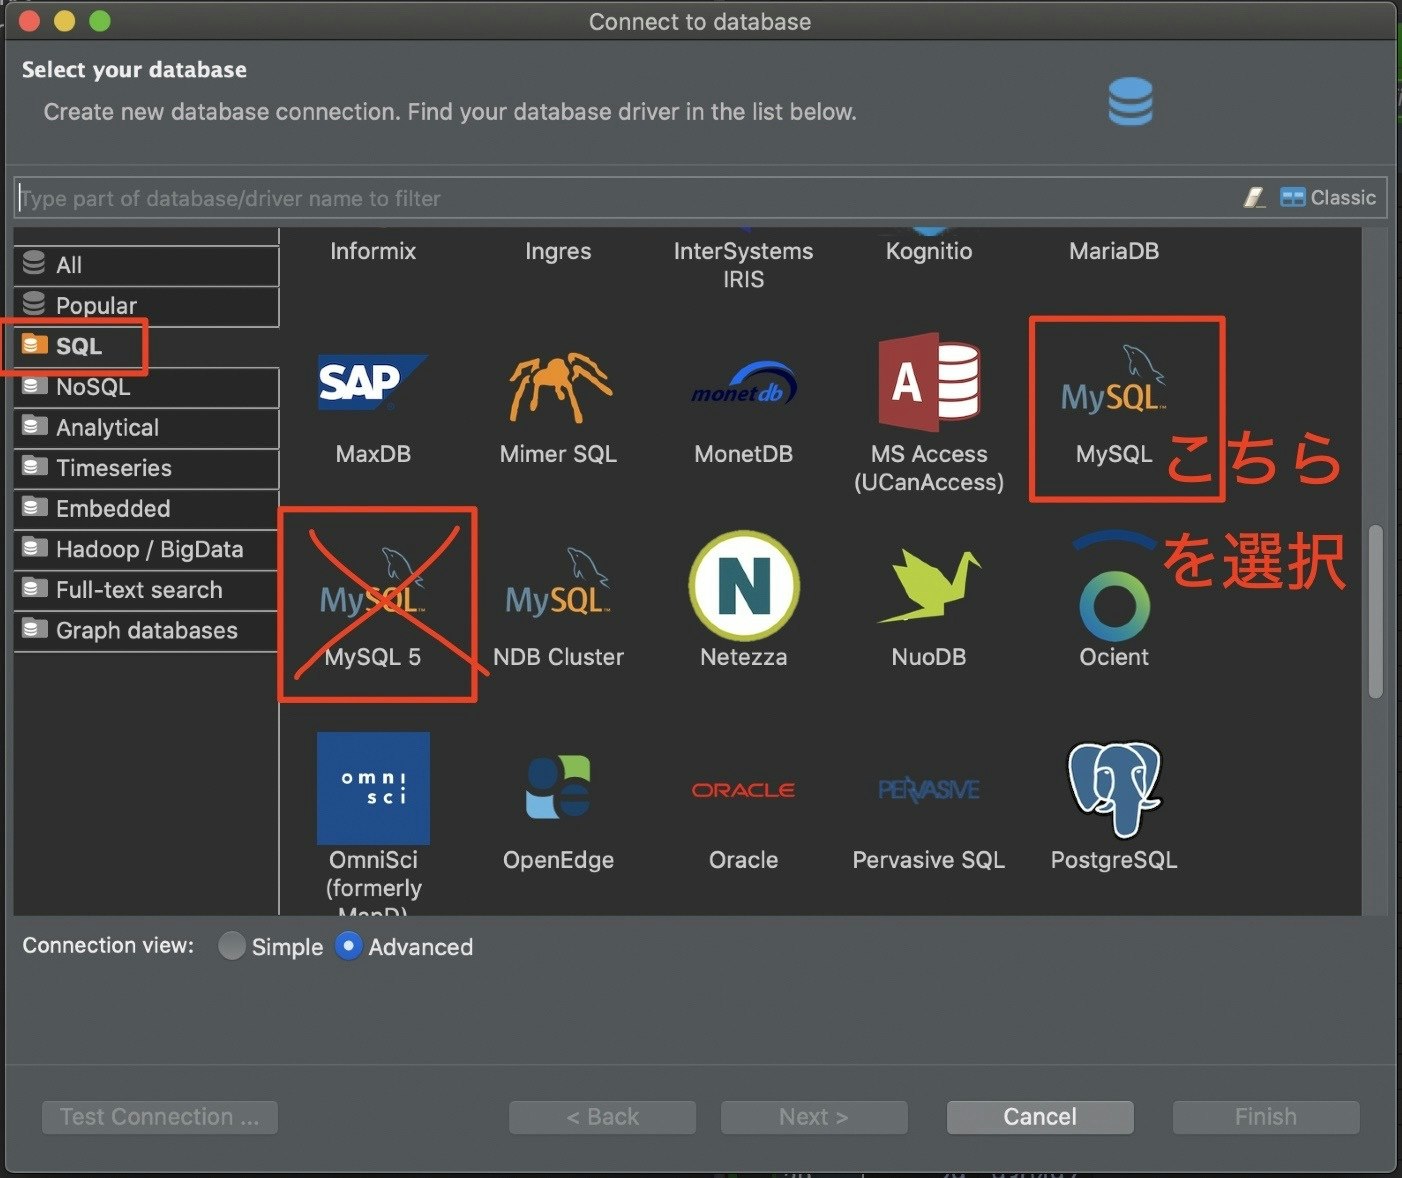Pick the Netezza driver icon
Image resolution: width=1402 pixels, height=1178 pixels.
(743, 586)
